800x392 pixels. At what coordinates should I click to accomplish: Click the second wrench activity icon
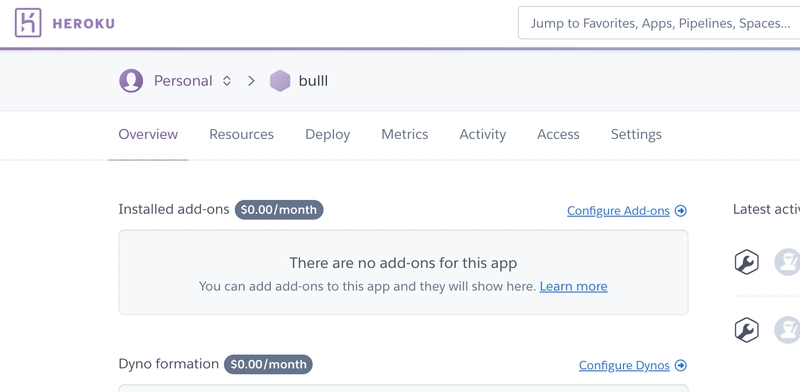746,330
